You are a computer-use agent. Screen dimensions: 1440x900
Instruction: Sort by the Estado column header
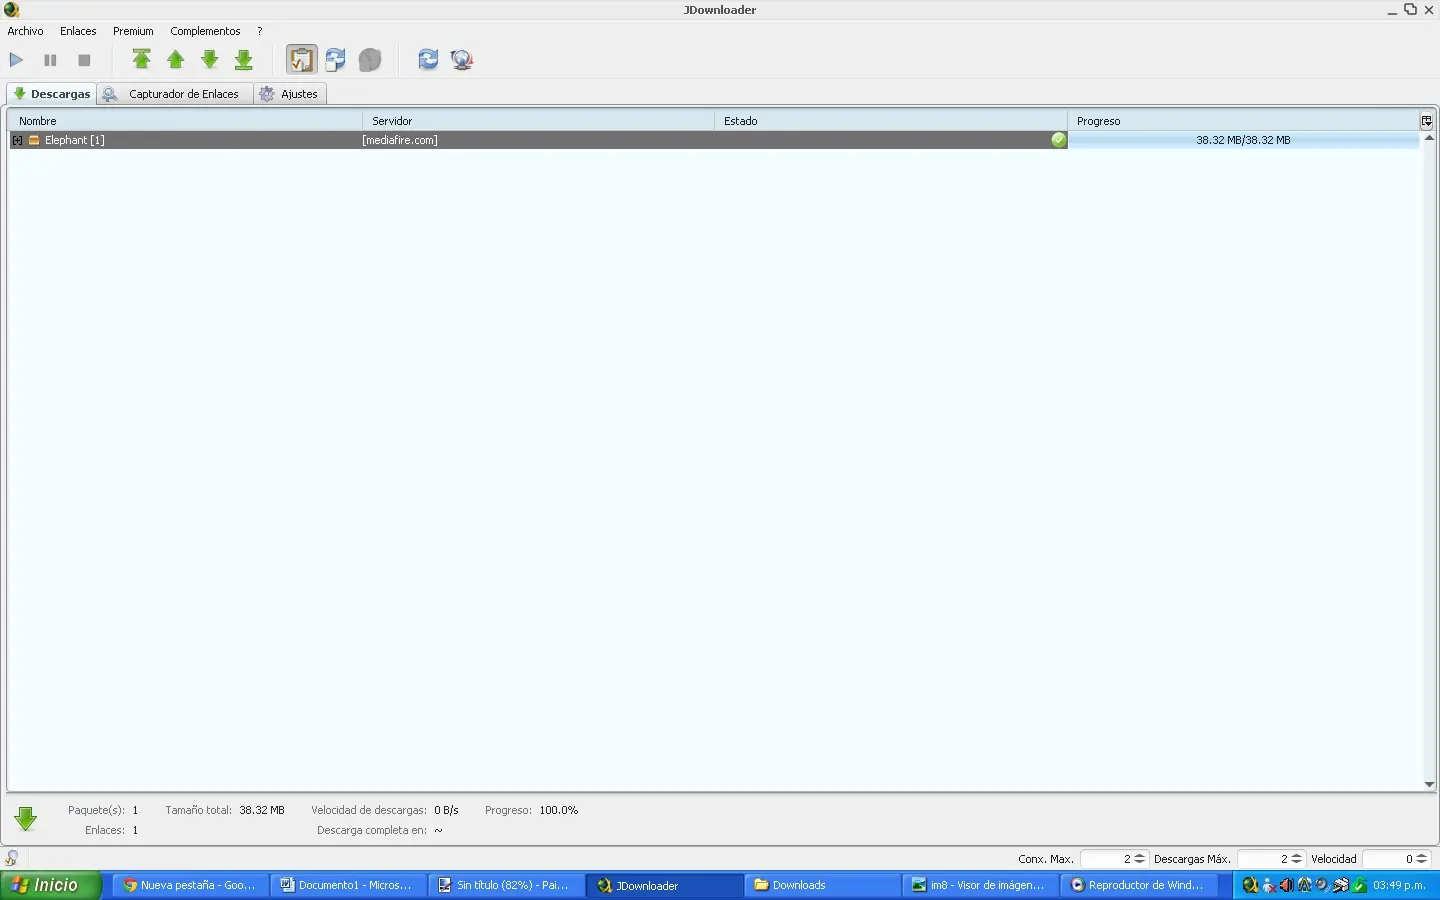tap(891, 121)
